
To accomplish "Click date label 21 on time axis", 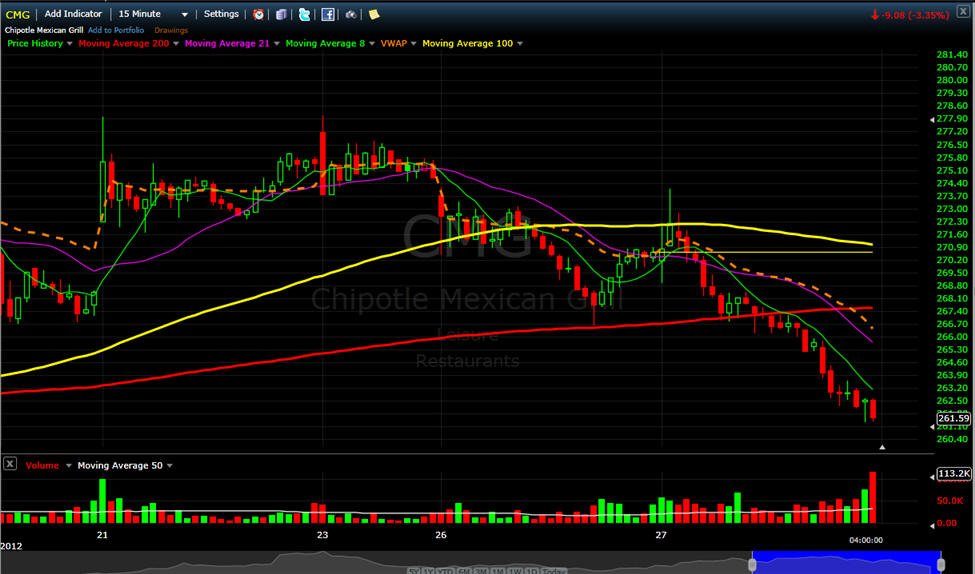I will pos(102,535).
